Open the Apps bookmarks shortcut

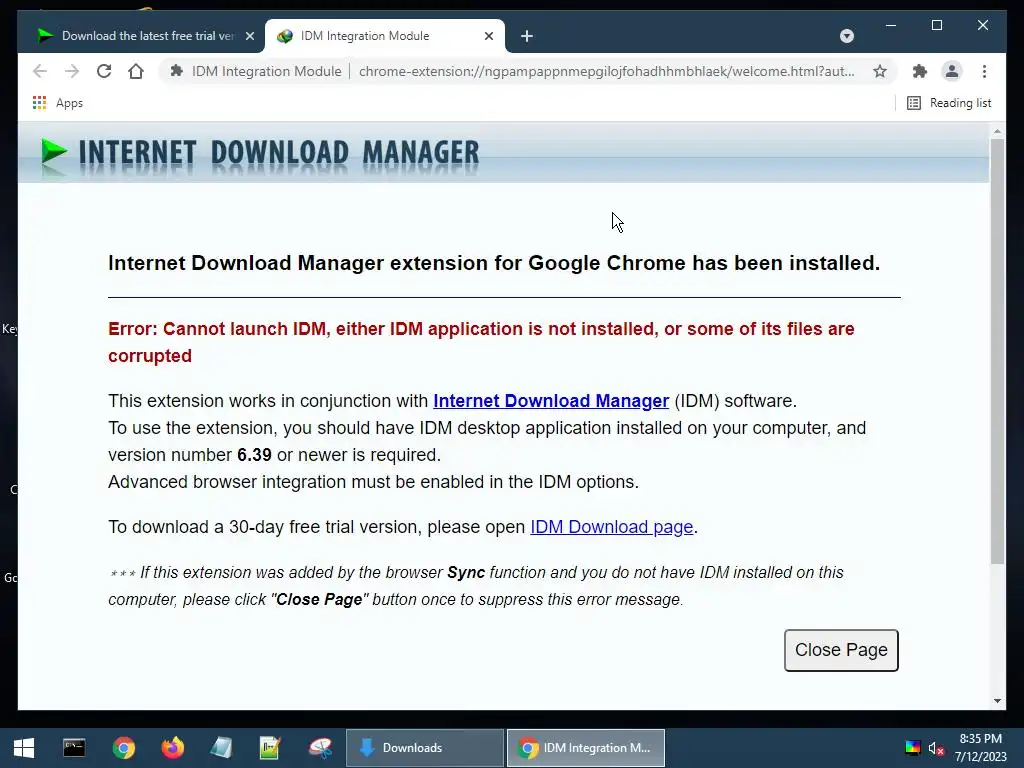click(x=57, y=103)
